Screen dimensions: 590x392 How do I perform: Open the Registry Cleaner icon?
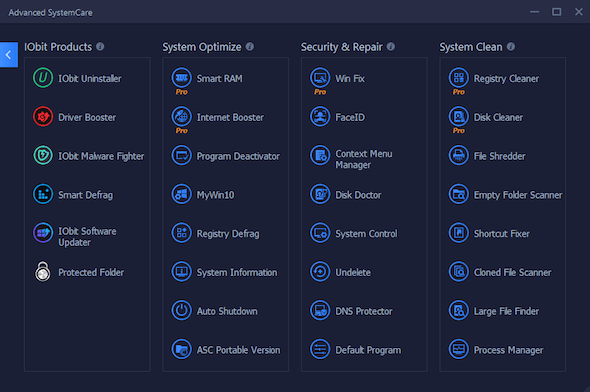[458, 78]
